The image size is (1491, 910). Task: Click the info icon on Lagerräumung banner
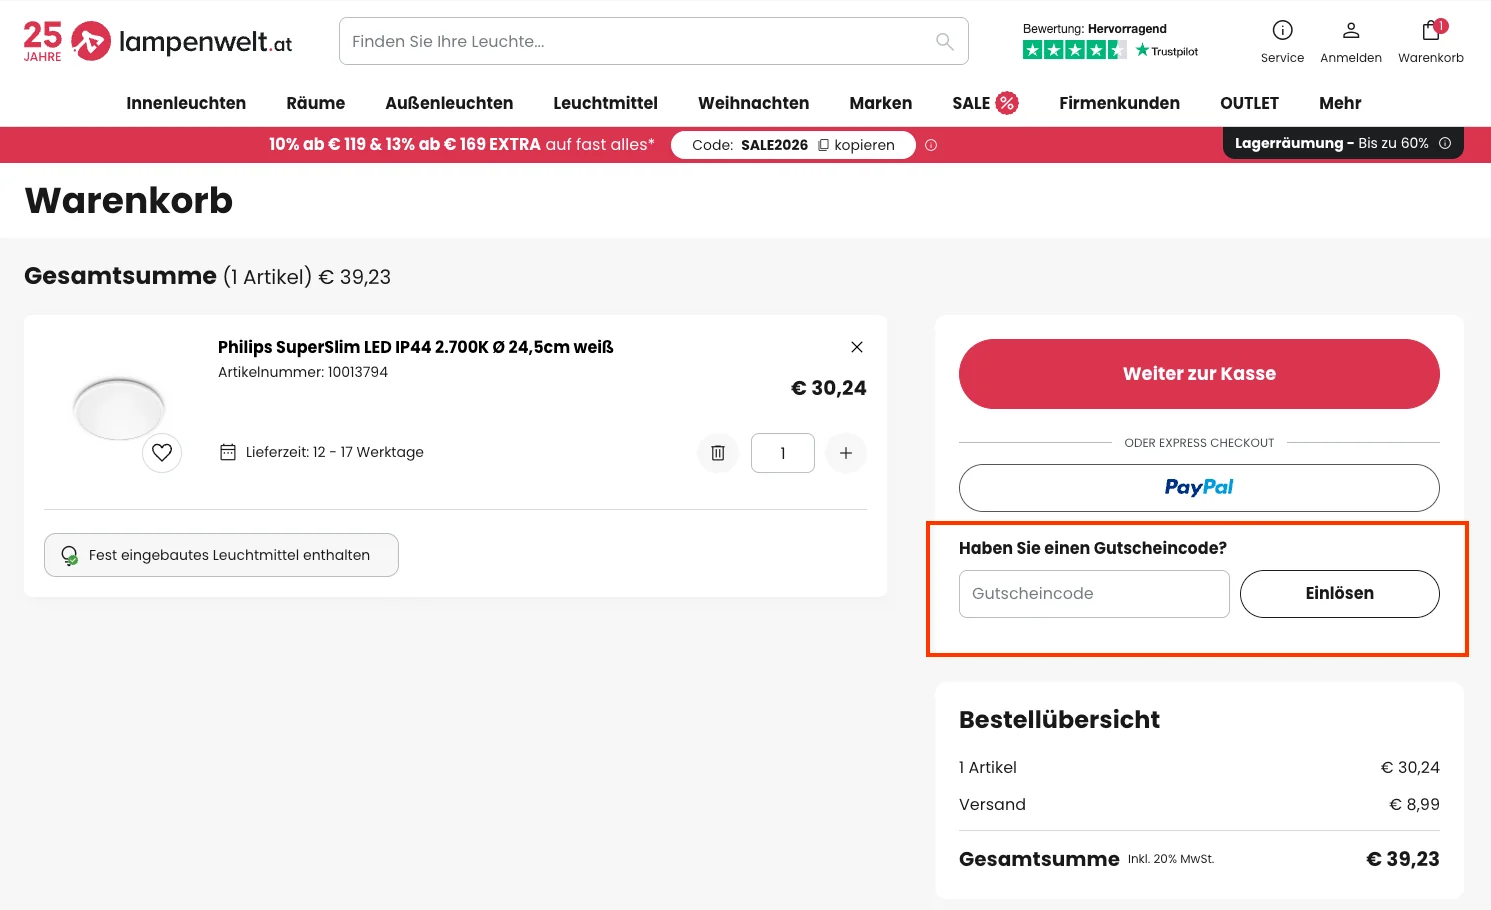tap(1445, 143)
